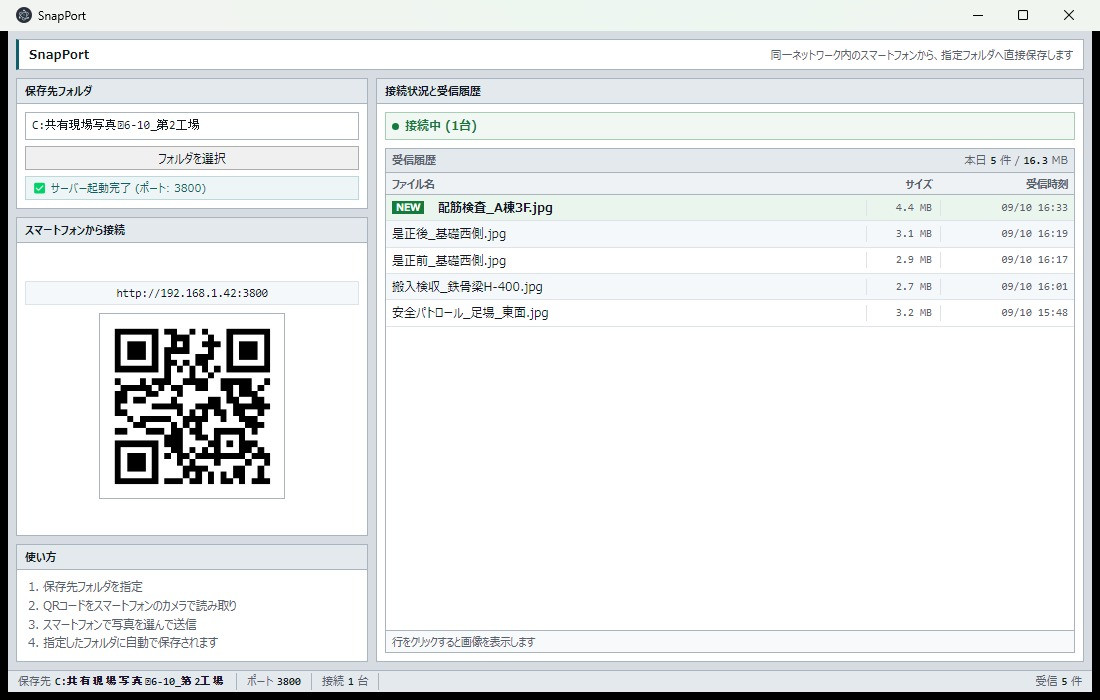The height and width of the screenshot is (700, 1100).
Task: Click the status bar ポート 3800 entry
Action: pos(274,681)
